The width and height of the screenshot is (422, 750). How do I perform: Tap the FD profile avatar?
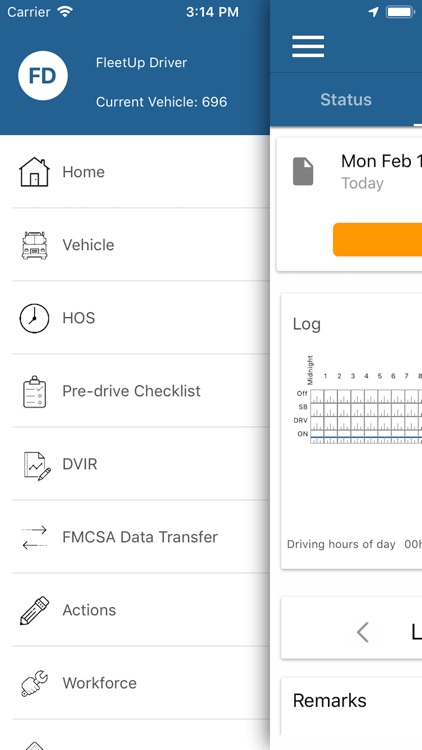[43, 76]
